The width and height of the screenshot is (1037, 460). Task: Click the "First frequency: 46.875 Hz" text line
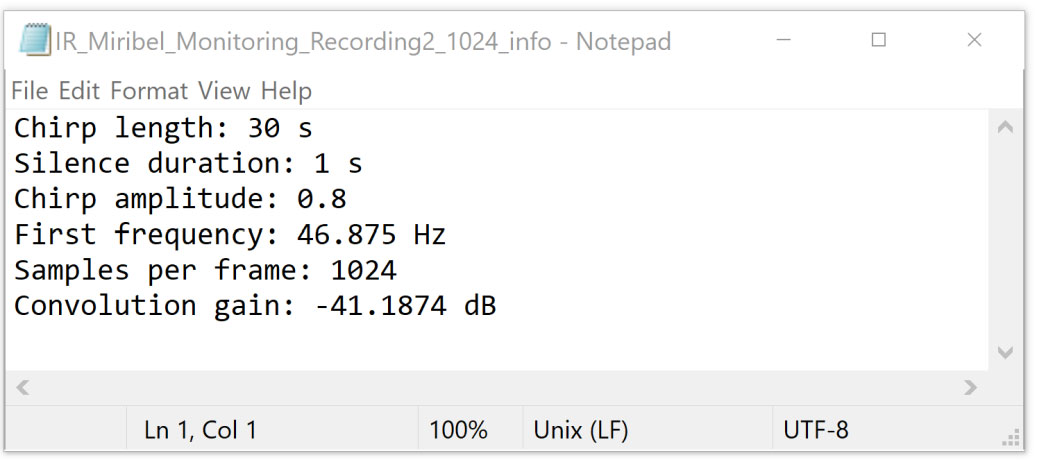(x=230, y=235)
